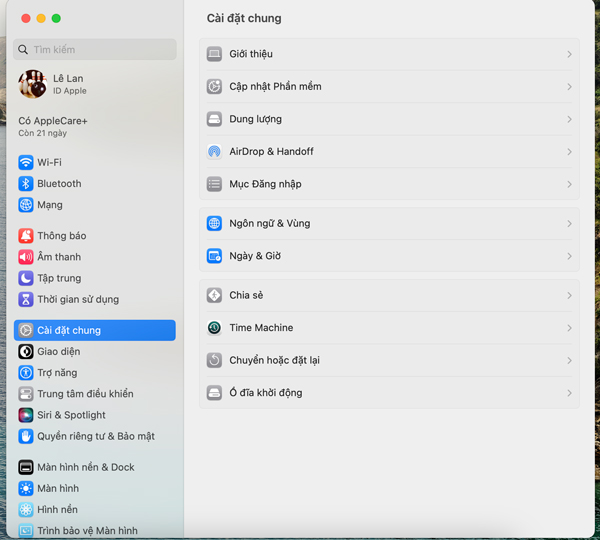Click the Wi-Fi icon in sidebar
The height and width of the screenshot is (540, 600).
pos(26,162)
